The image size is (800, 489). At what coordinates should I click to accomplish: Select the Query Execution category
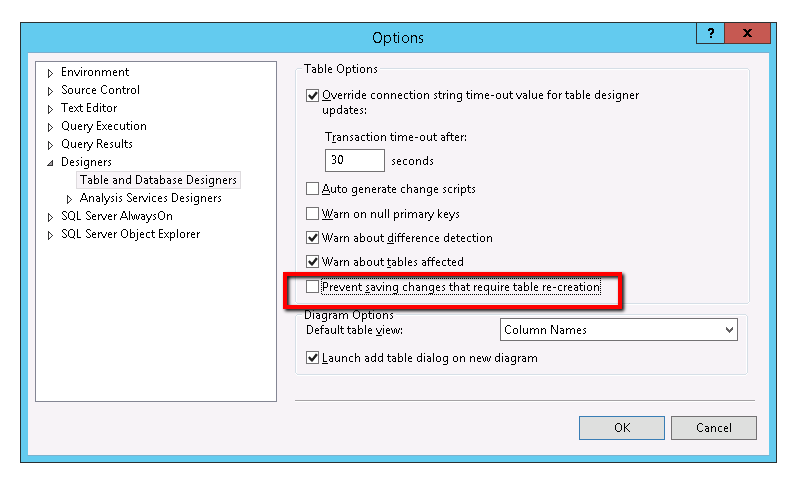[103, 126]
